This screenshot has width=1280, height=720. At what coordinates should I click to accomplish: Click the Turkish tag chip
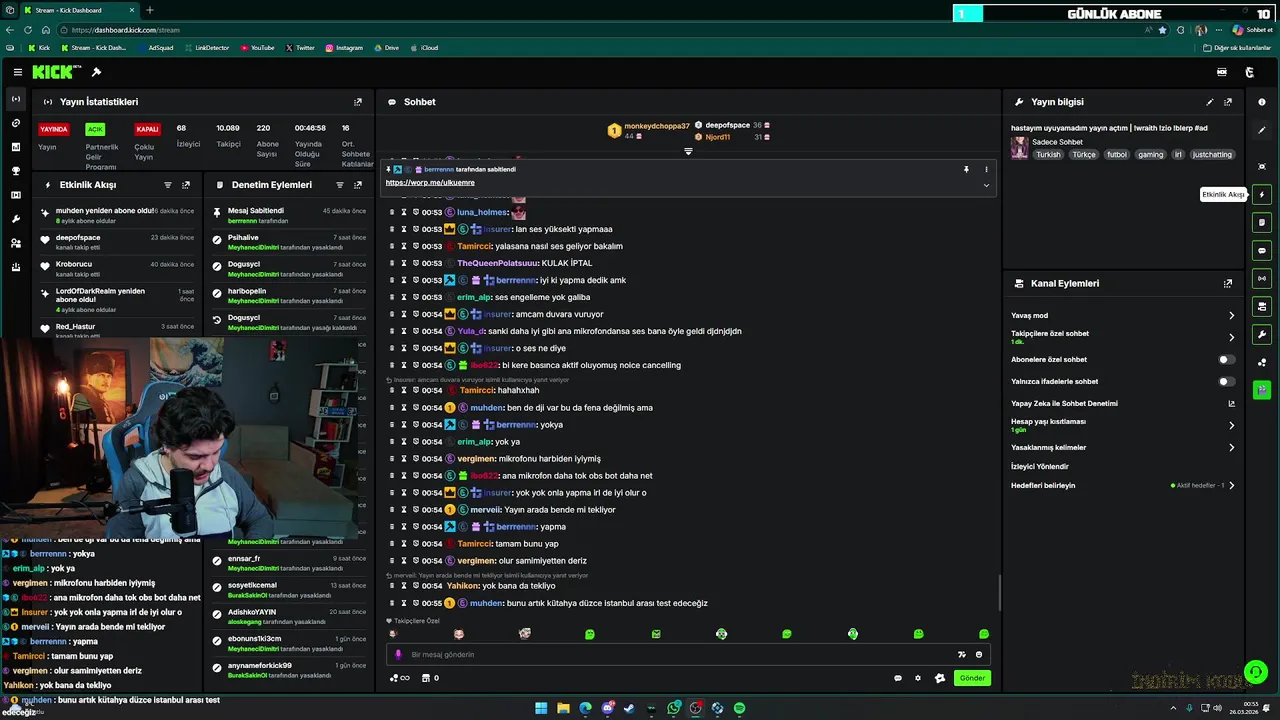point(1048,155)
